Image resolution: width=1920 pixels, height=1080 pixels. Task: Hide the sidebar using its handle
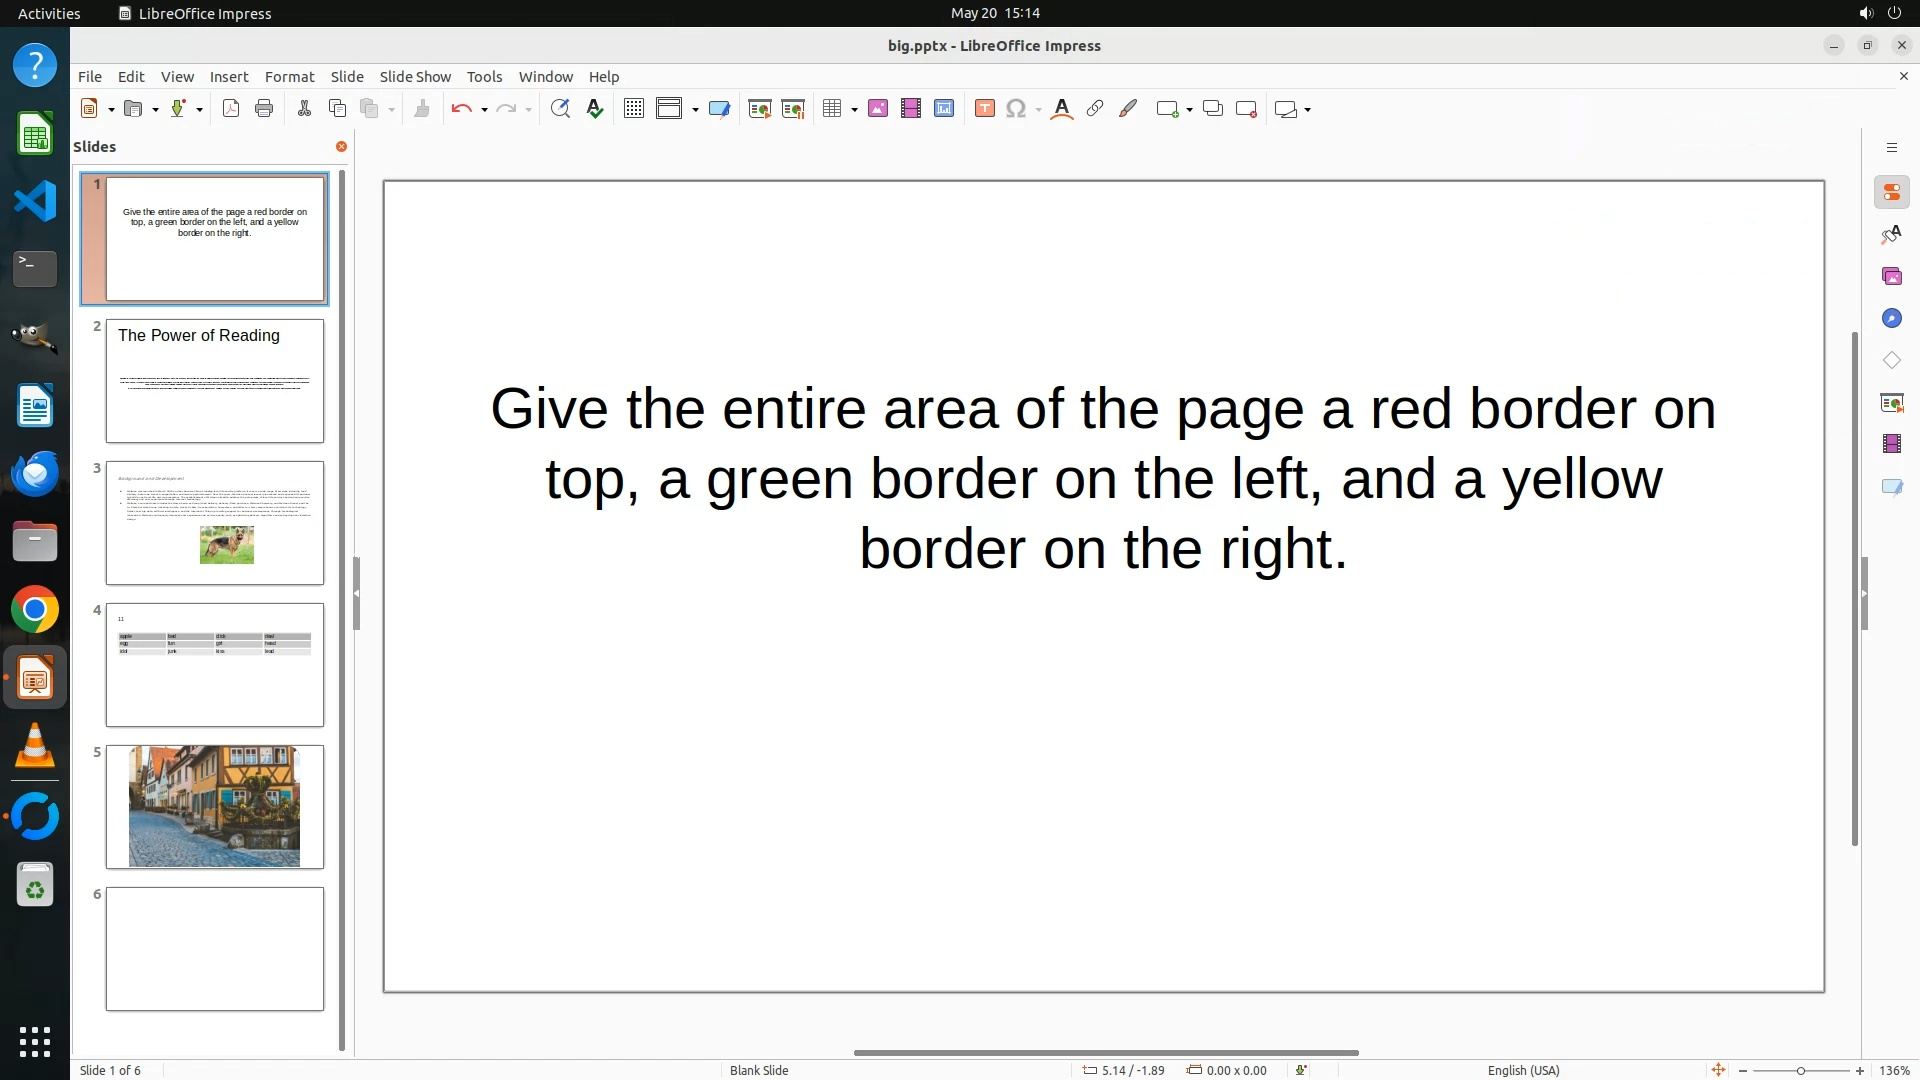1864,593
